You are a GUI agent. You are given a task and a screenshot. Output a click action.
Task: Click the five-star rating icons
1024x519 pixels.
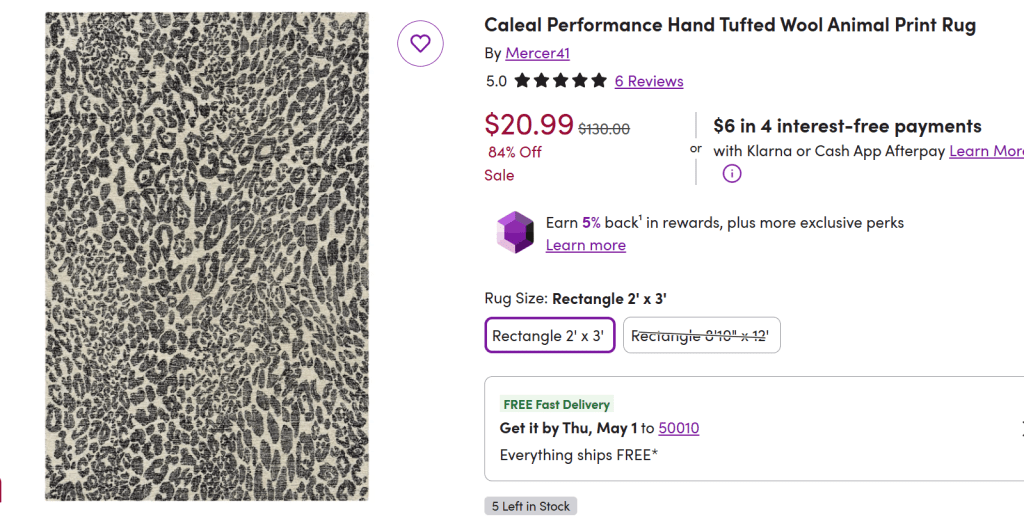pyautogui.click(x=561, y=81)
